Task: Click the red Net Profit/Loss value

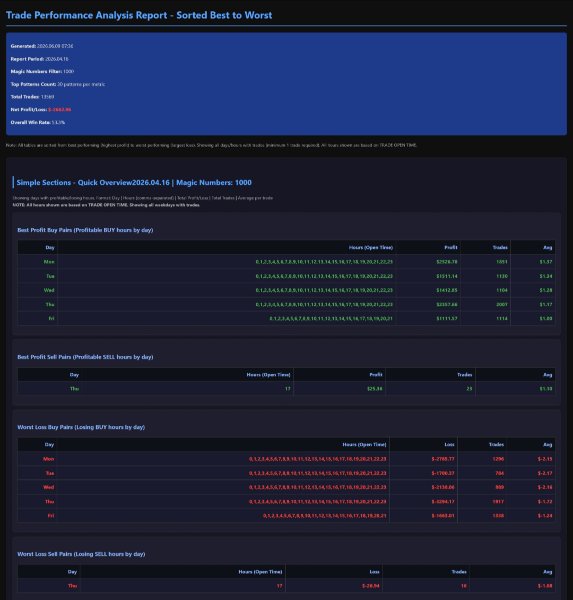Action: pyautogui.click(x=59, y=110)
